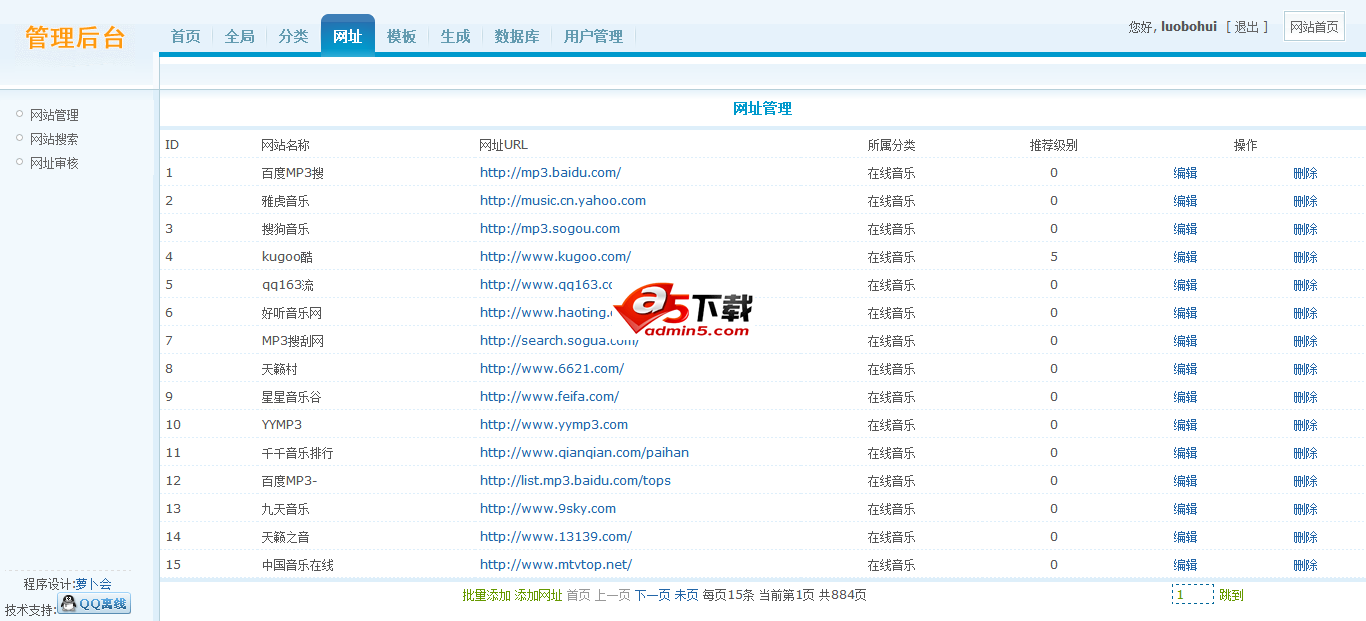Open the http://www.feifa.com/ link

point(549,397)
